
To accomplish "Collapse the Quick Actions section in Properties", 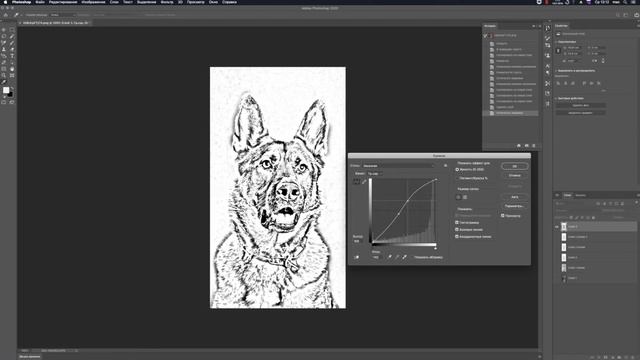I will click(556, 98).
